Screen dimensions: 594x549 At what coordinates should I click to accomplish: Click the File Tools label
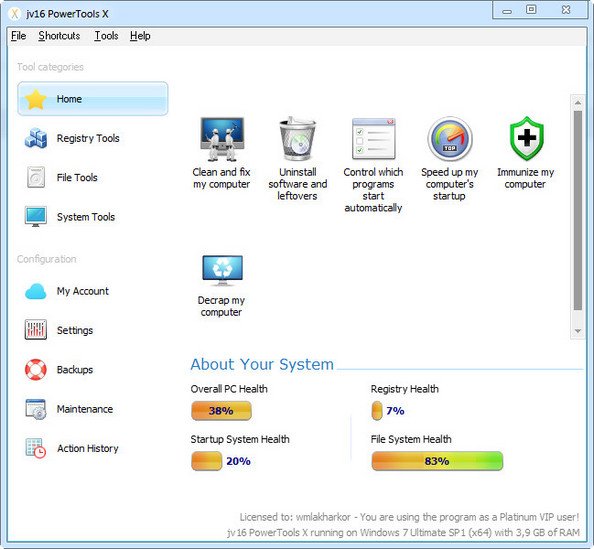(77, 177)
